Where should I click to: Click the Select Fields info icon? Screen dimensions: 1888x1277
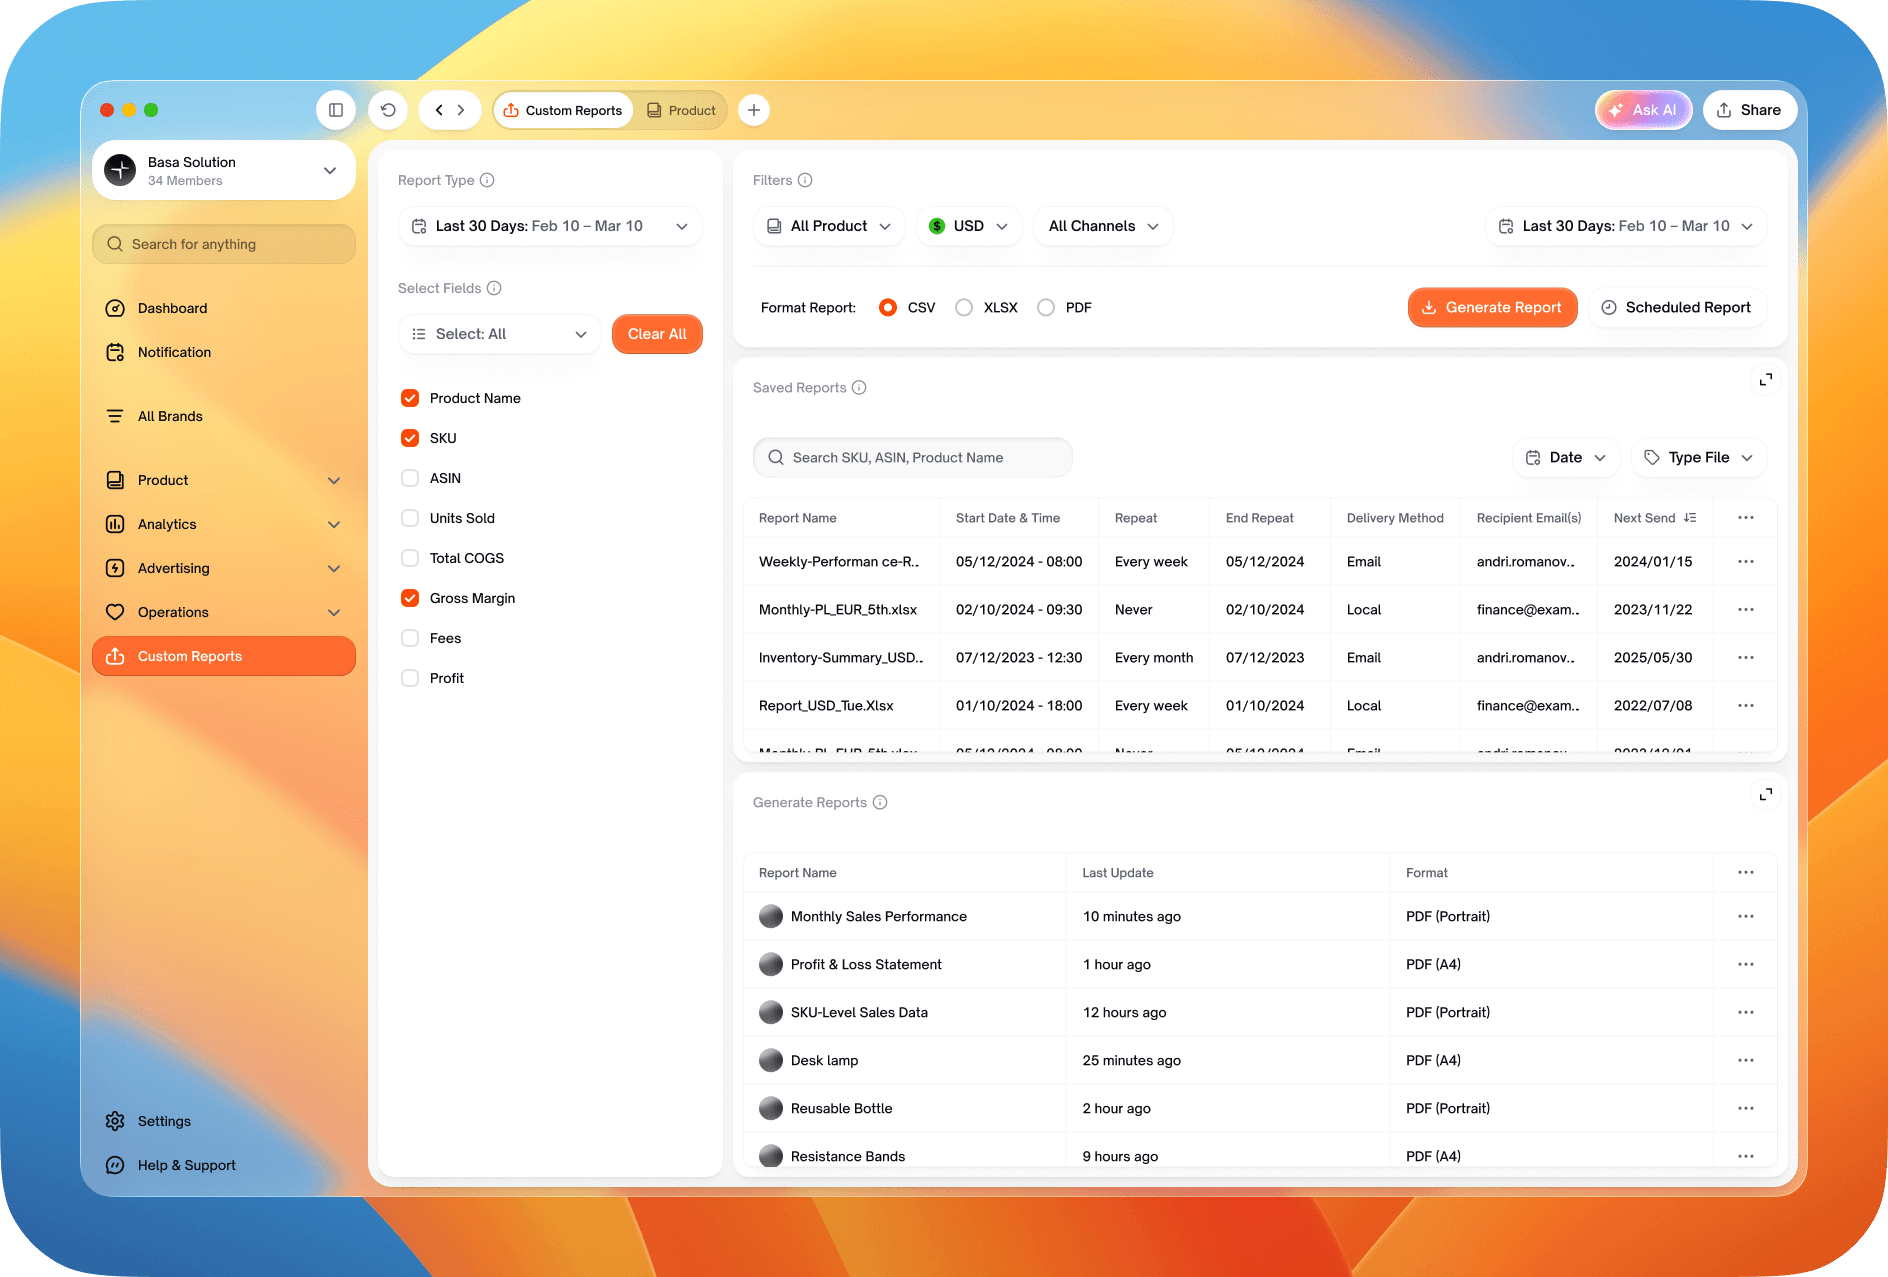494,288
